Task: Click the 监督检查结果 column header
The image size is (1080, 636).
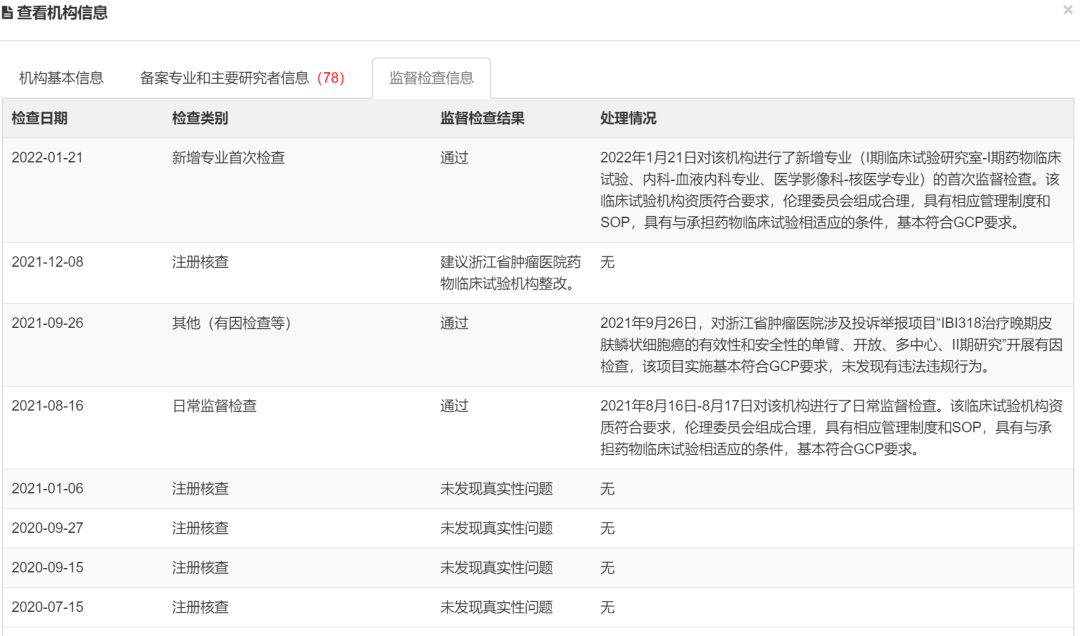Action: 483,118
